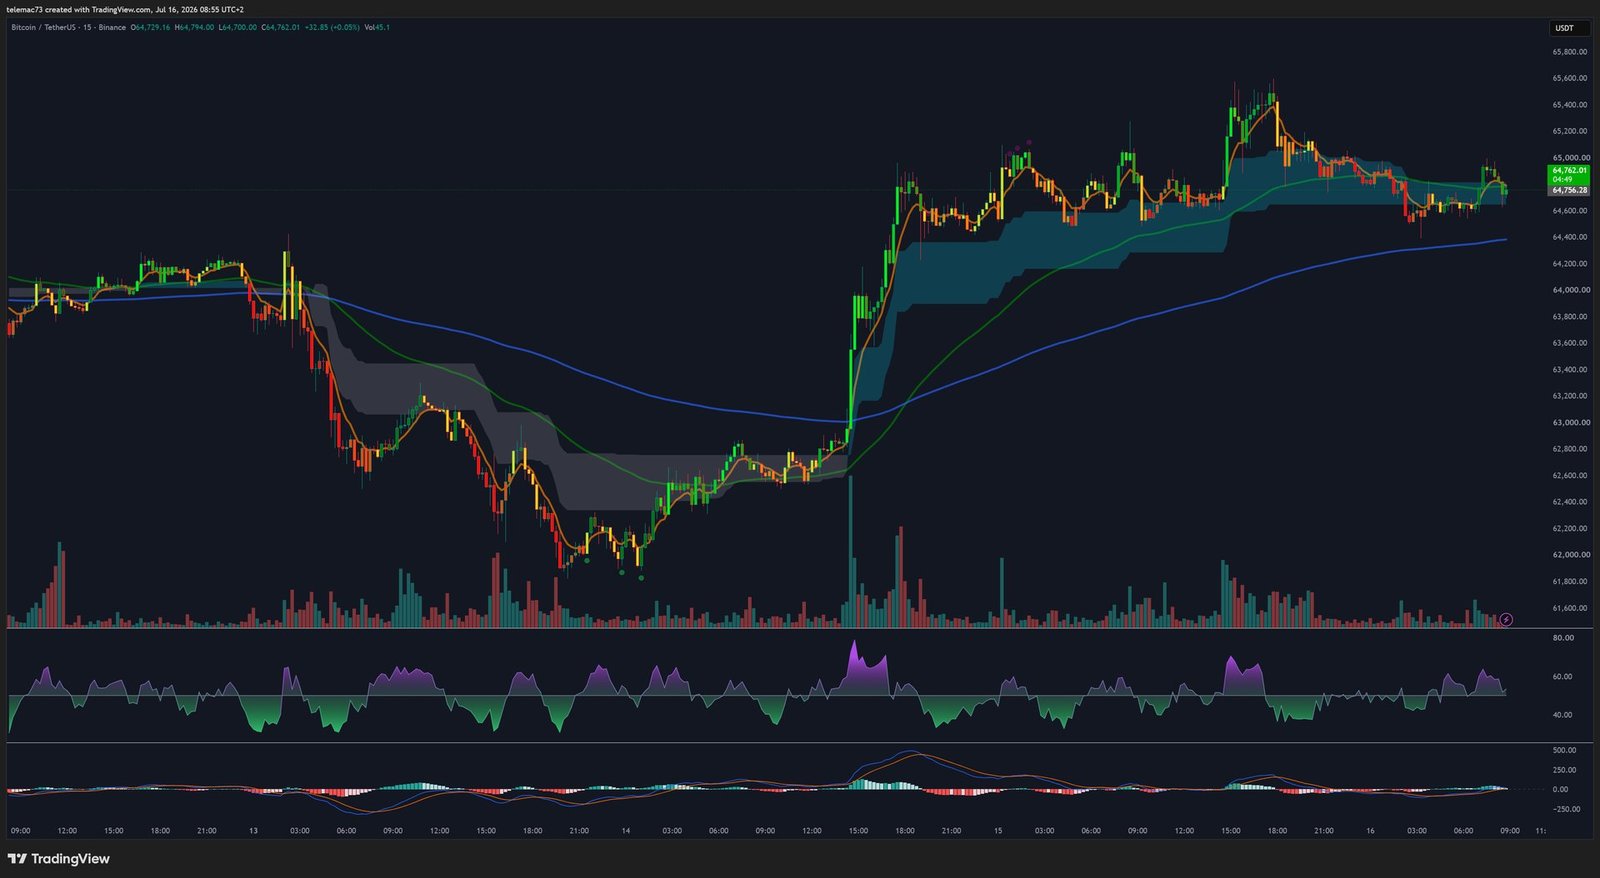
Task: Click the 250.00 MACD scale label
Action: [x=1564, y=770]
